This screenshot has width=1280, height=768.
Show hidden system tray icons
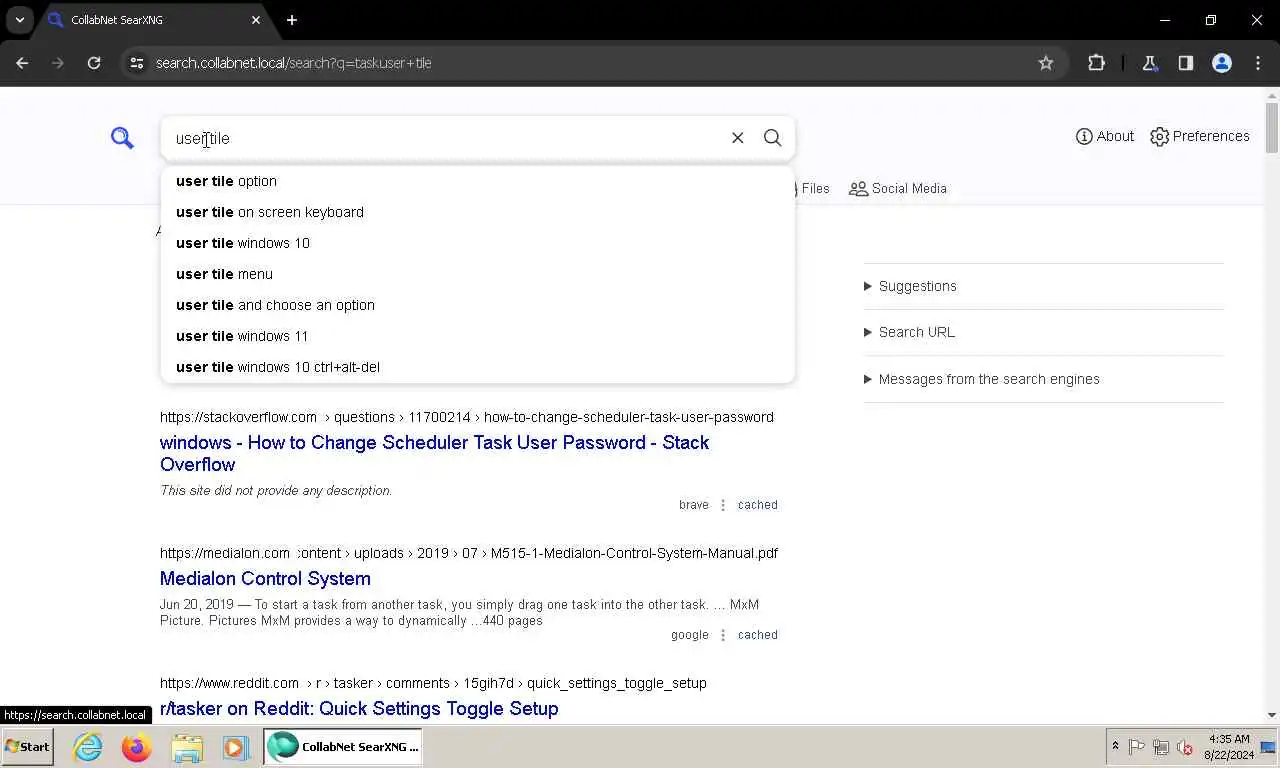pos(1115,747)
